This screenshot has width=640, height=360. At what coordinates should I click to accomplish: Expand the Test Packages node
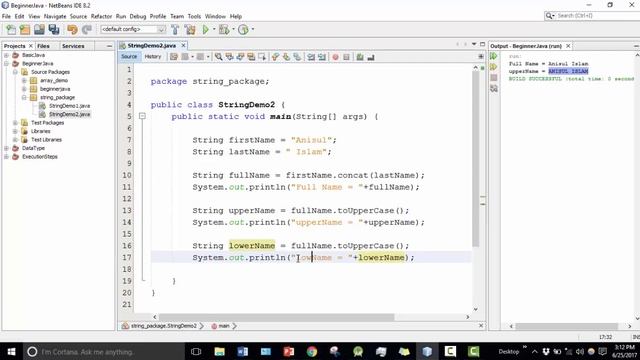click(x=15, y=123)
